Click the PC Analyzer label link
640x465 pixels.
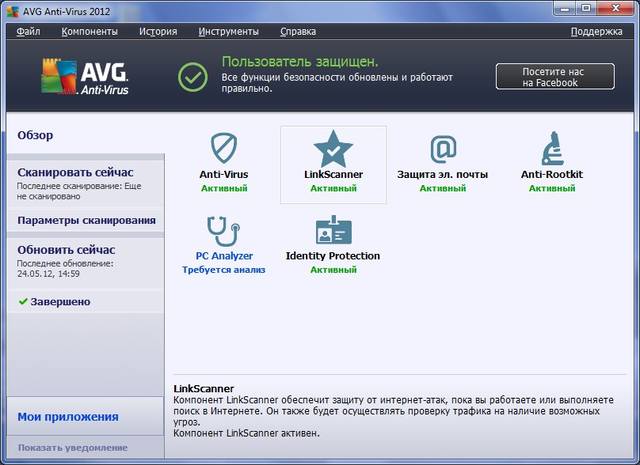(224, 256)
